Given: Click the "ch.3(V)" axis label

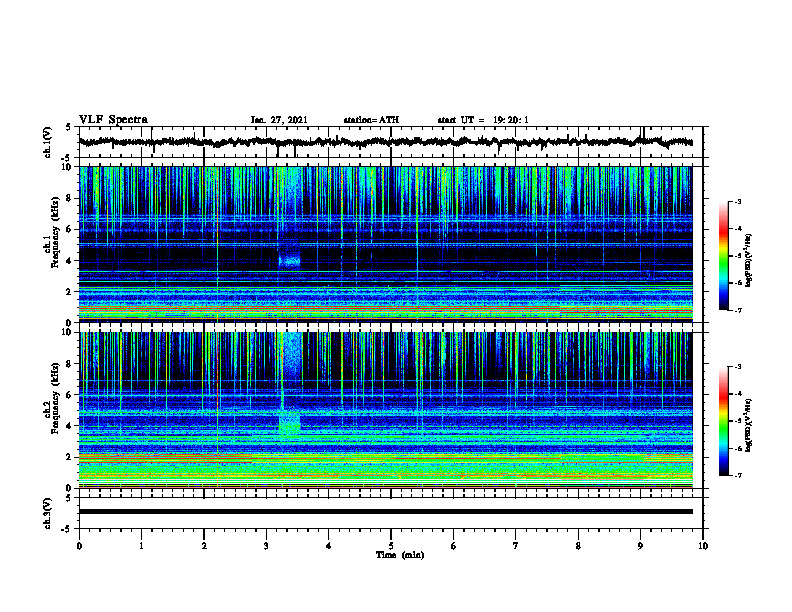Looking at the screenshot, I should tap(47, 513).
